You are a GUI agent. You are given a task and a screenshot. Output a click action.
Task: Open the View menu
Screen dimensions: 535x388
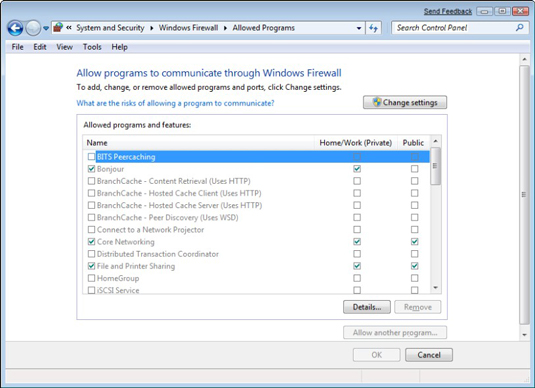[x=64, y=47]
